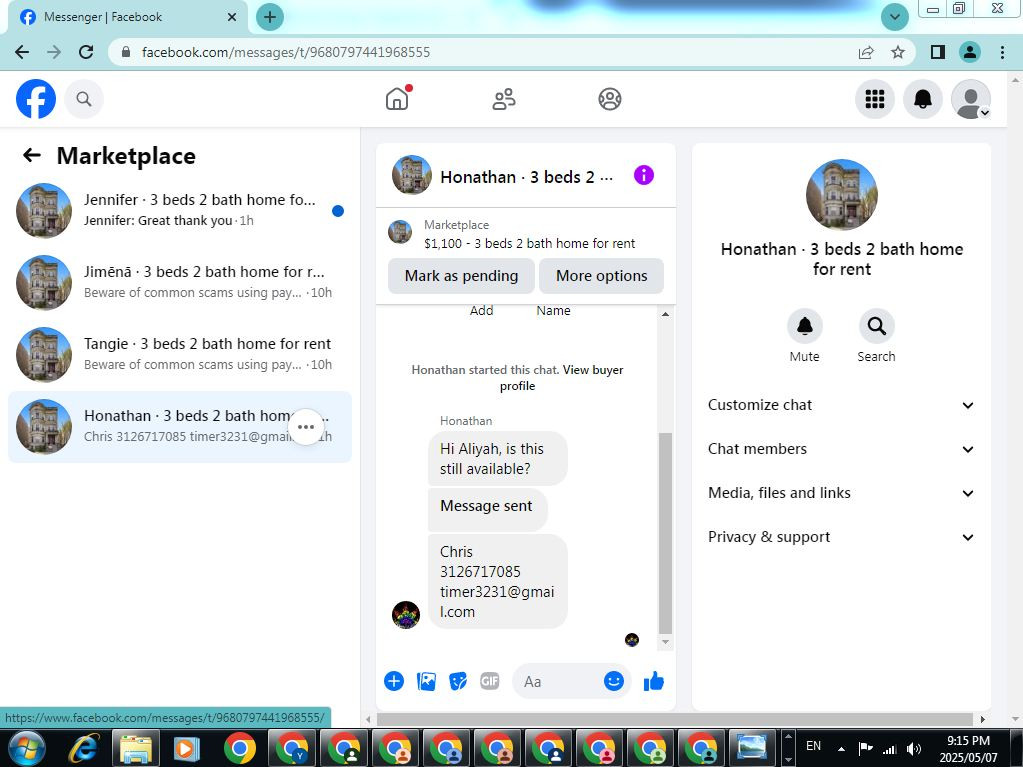Open the Chrome profile icon in toolbar

(970, 52)
